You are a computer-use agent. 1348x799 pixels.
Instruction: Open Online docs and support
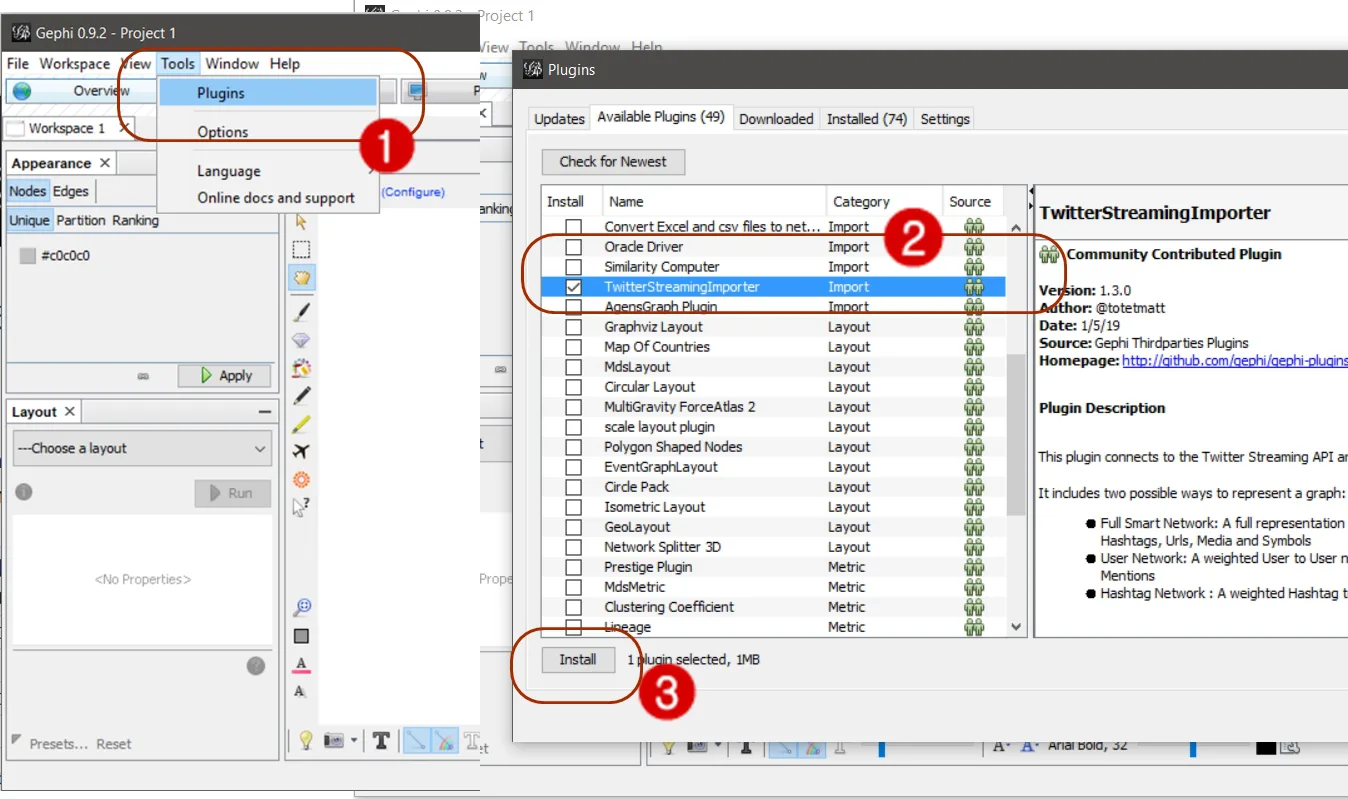point(268,198)
